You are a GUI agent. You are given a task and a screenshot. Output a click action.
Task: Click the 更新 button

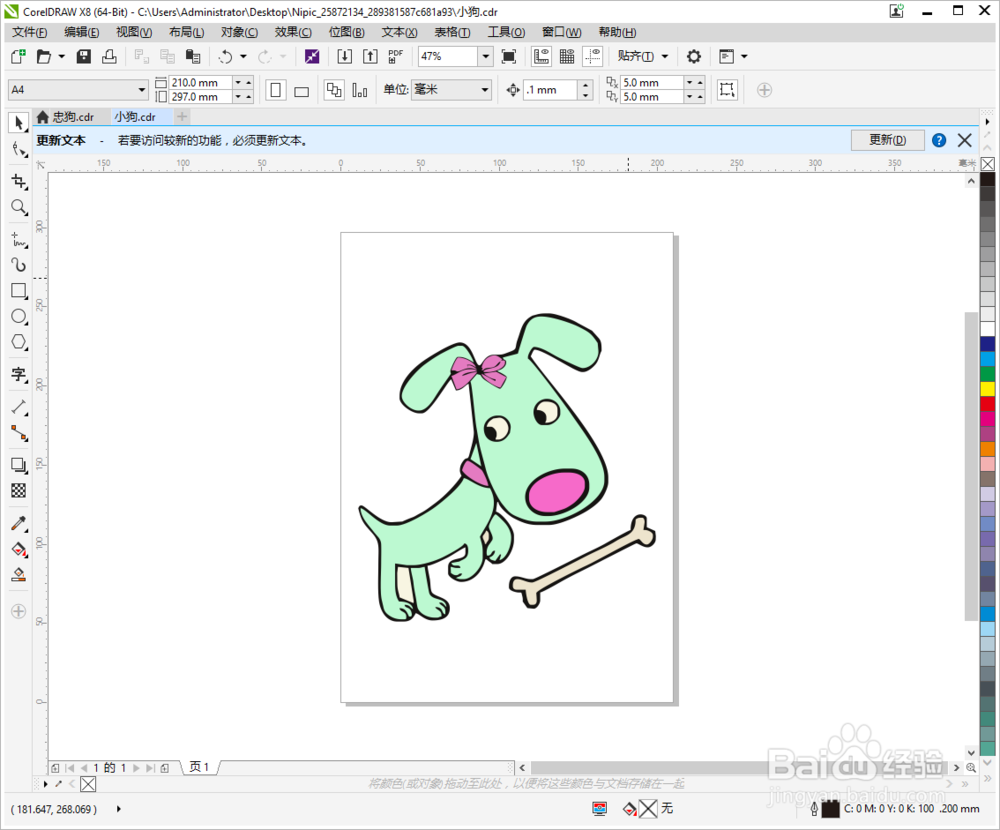[x=888, y=140]
